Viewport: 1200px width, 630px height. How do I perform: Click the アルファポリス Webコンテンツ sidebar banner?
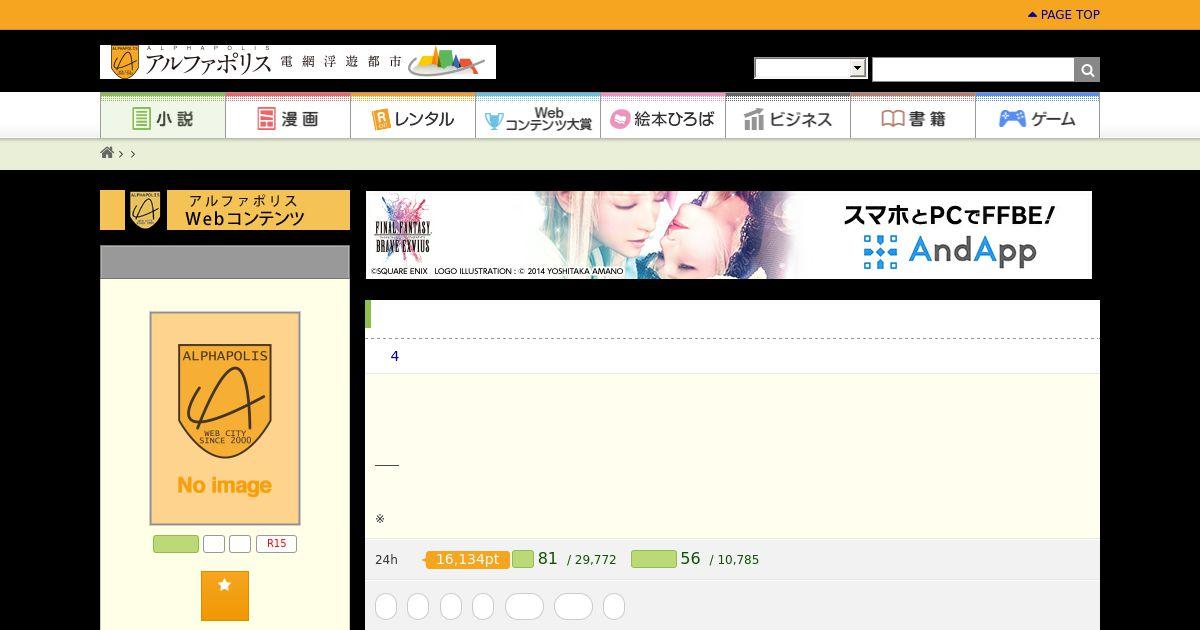[225, 210]
